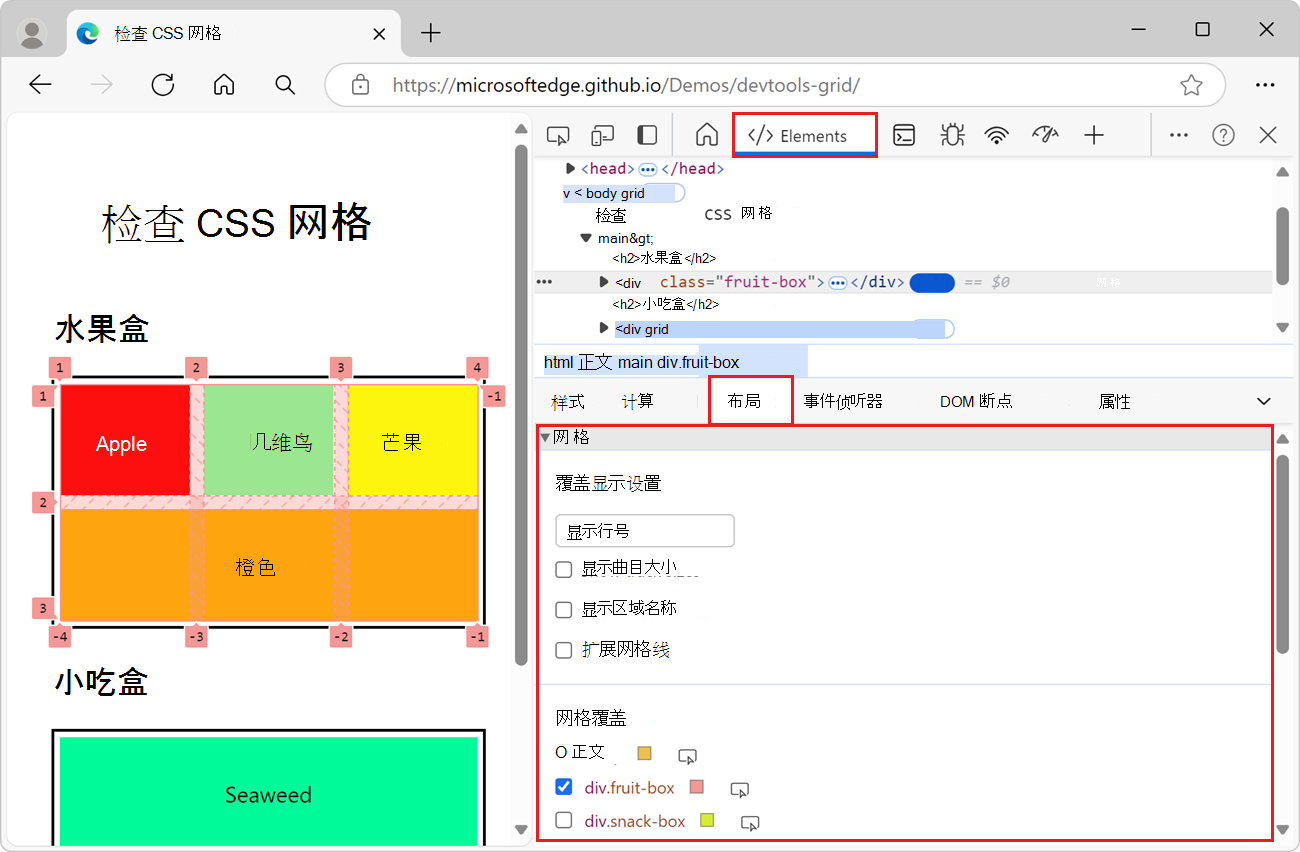Uncheck the div.fruit-box grid overlay checkbox
The height and width of the screenshot is (852, 1300).
(564, 787)
